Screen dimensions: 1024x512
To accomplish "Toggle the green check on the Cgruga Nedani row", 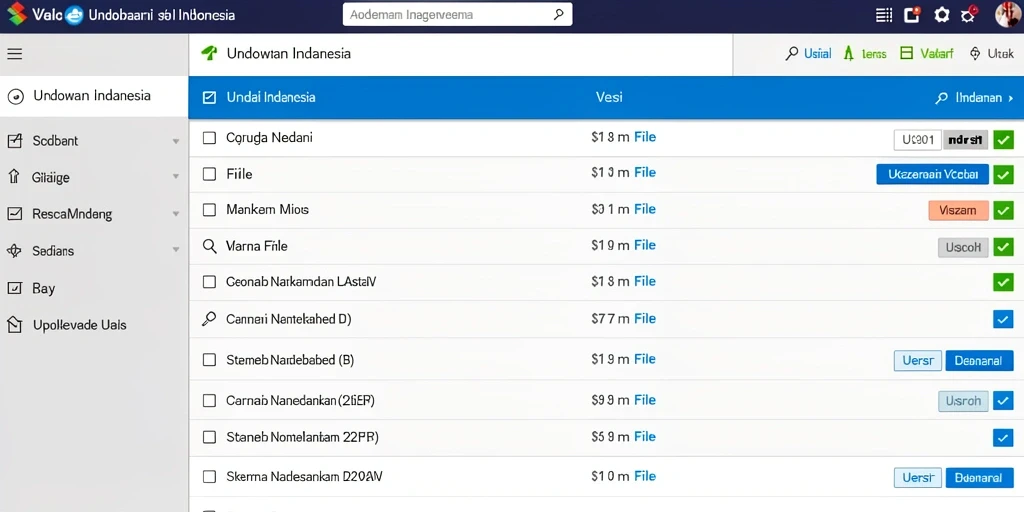I will [1003, 139].
